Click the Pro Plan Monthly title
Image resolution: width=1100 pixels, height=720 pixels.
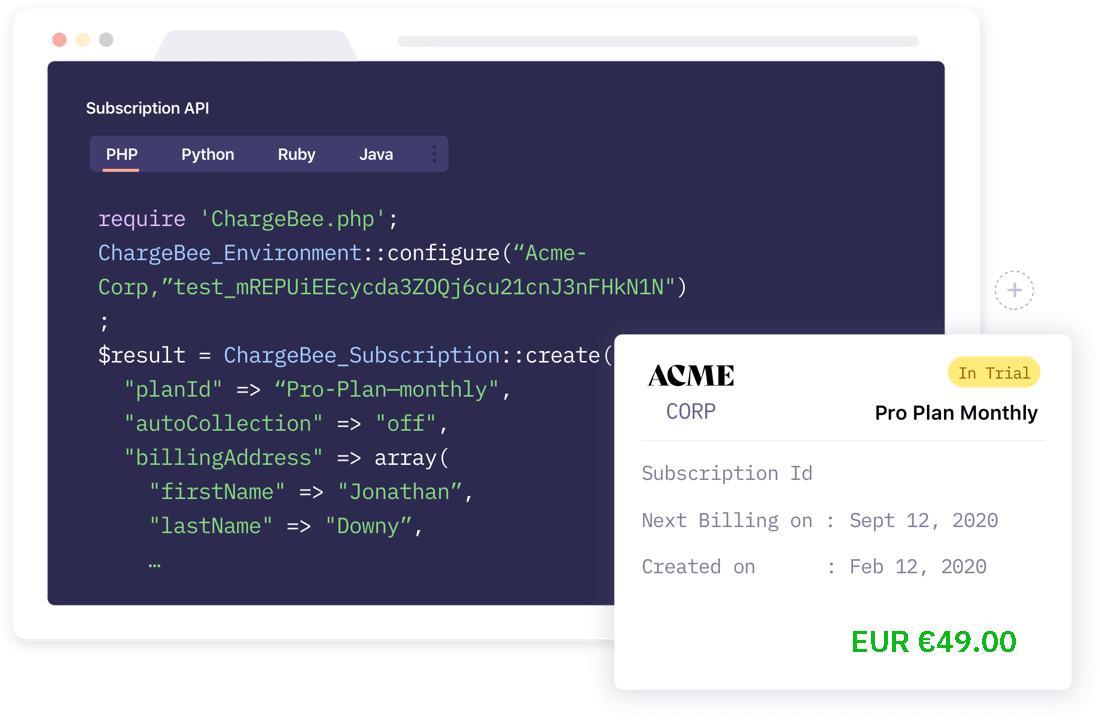point(956,413)
